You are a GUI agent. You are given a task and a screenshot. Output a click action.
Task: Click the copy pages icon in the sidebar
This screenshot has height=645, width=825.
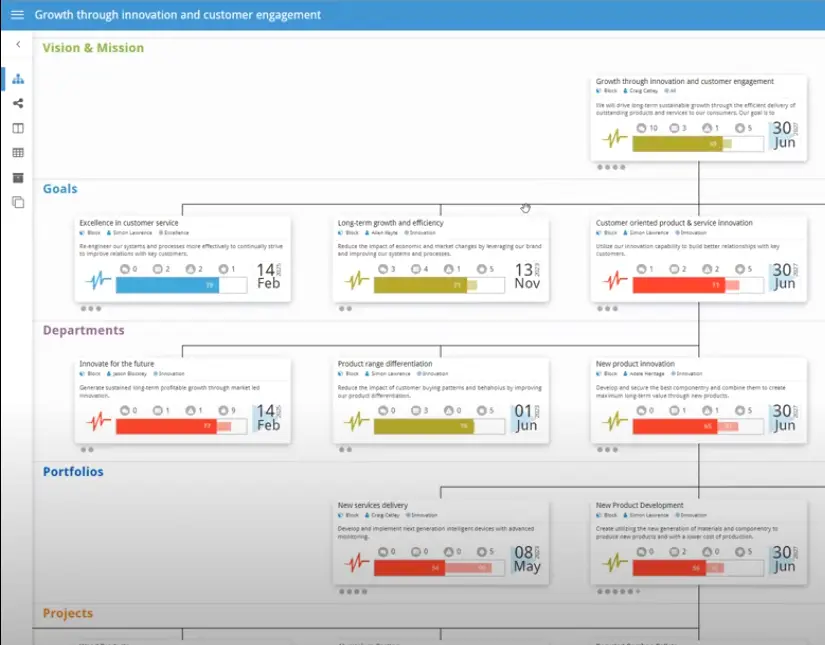pyautogui.click(x=18, y=202)
